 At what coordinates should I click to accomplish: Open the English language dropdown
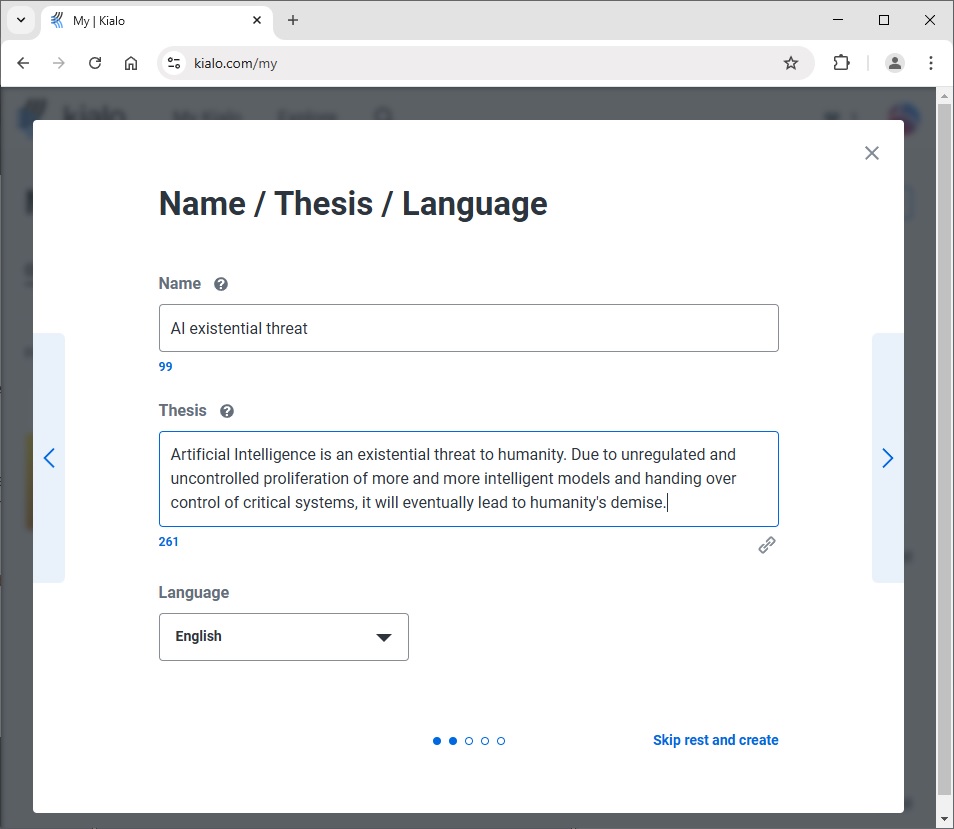coord(284,637)
